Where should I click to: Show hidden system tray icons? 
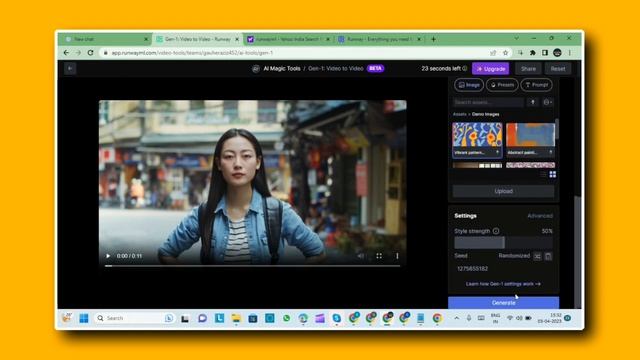[x=456, y=318]
